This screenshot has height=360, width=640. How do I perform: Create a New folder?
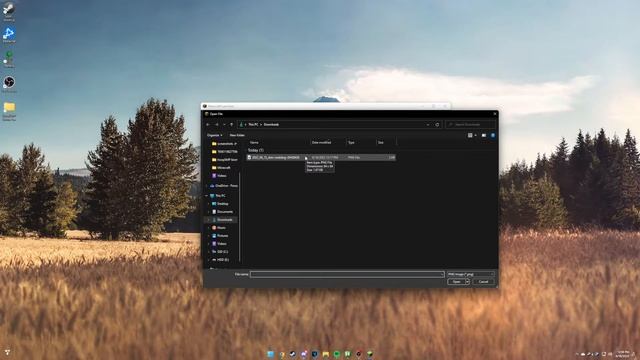237,135
